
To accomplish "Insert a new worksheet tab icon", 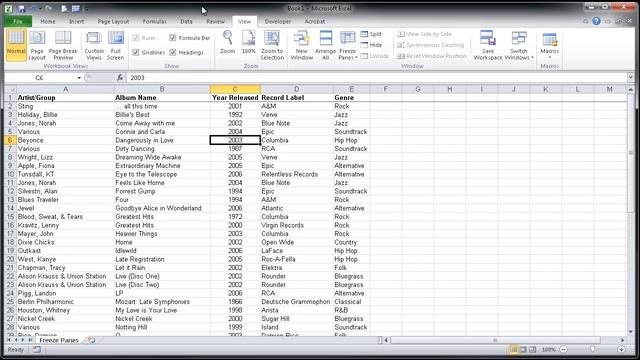I will click(91, 340).
